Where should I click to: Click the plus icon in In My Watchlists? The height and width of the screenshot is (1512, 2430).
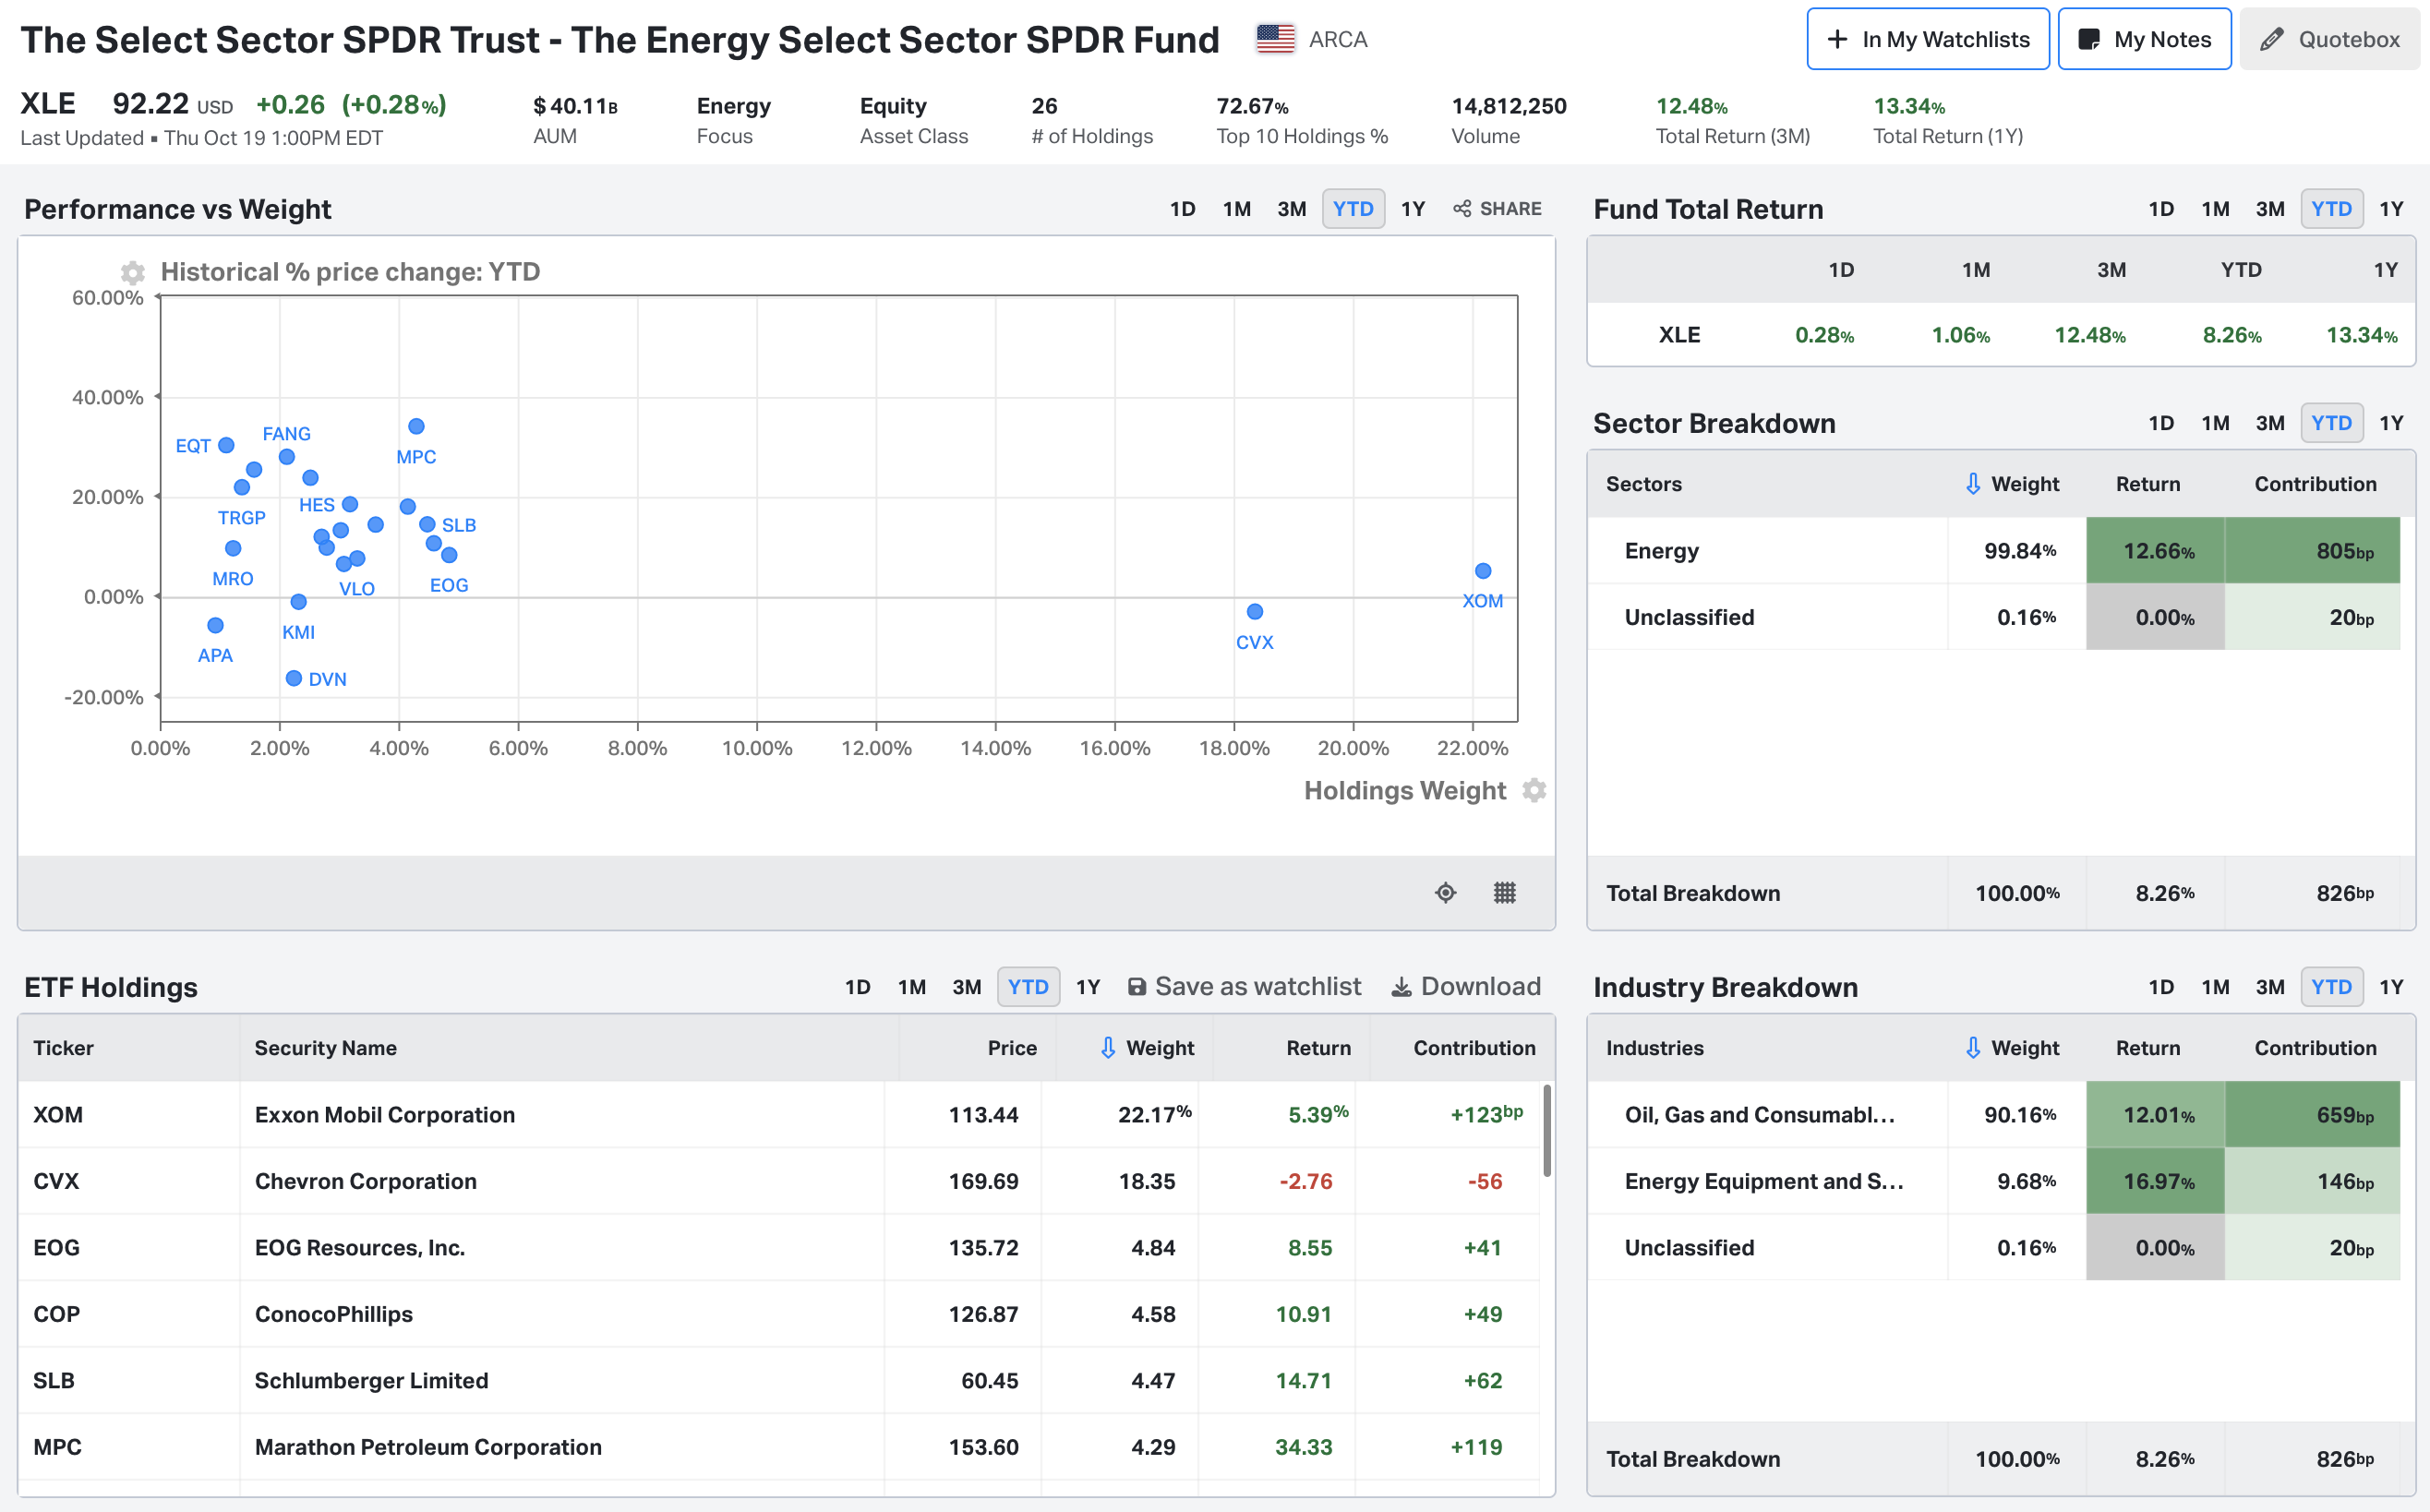1837,39
